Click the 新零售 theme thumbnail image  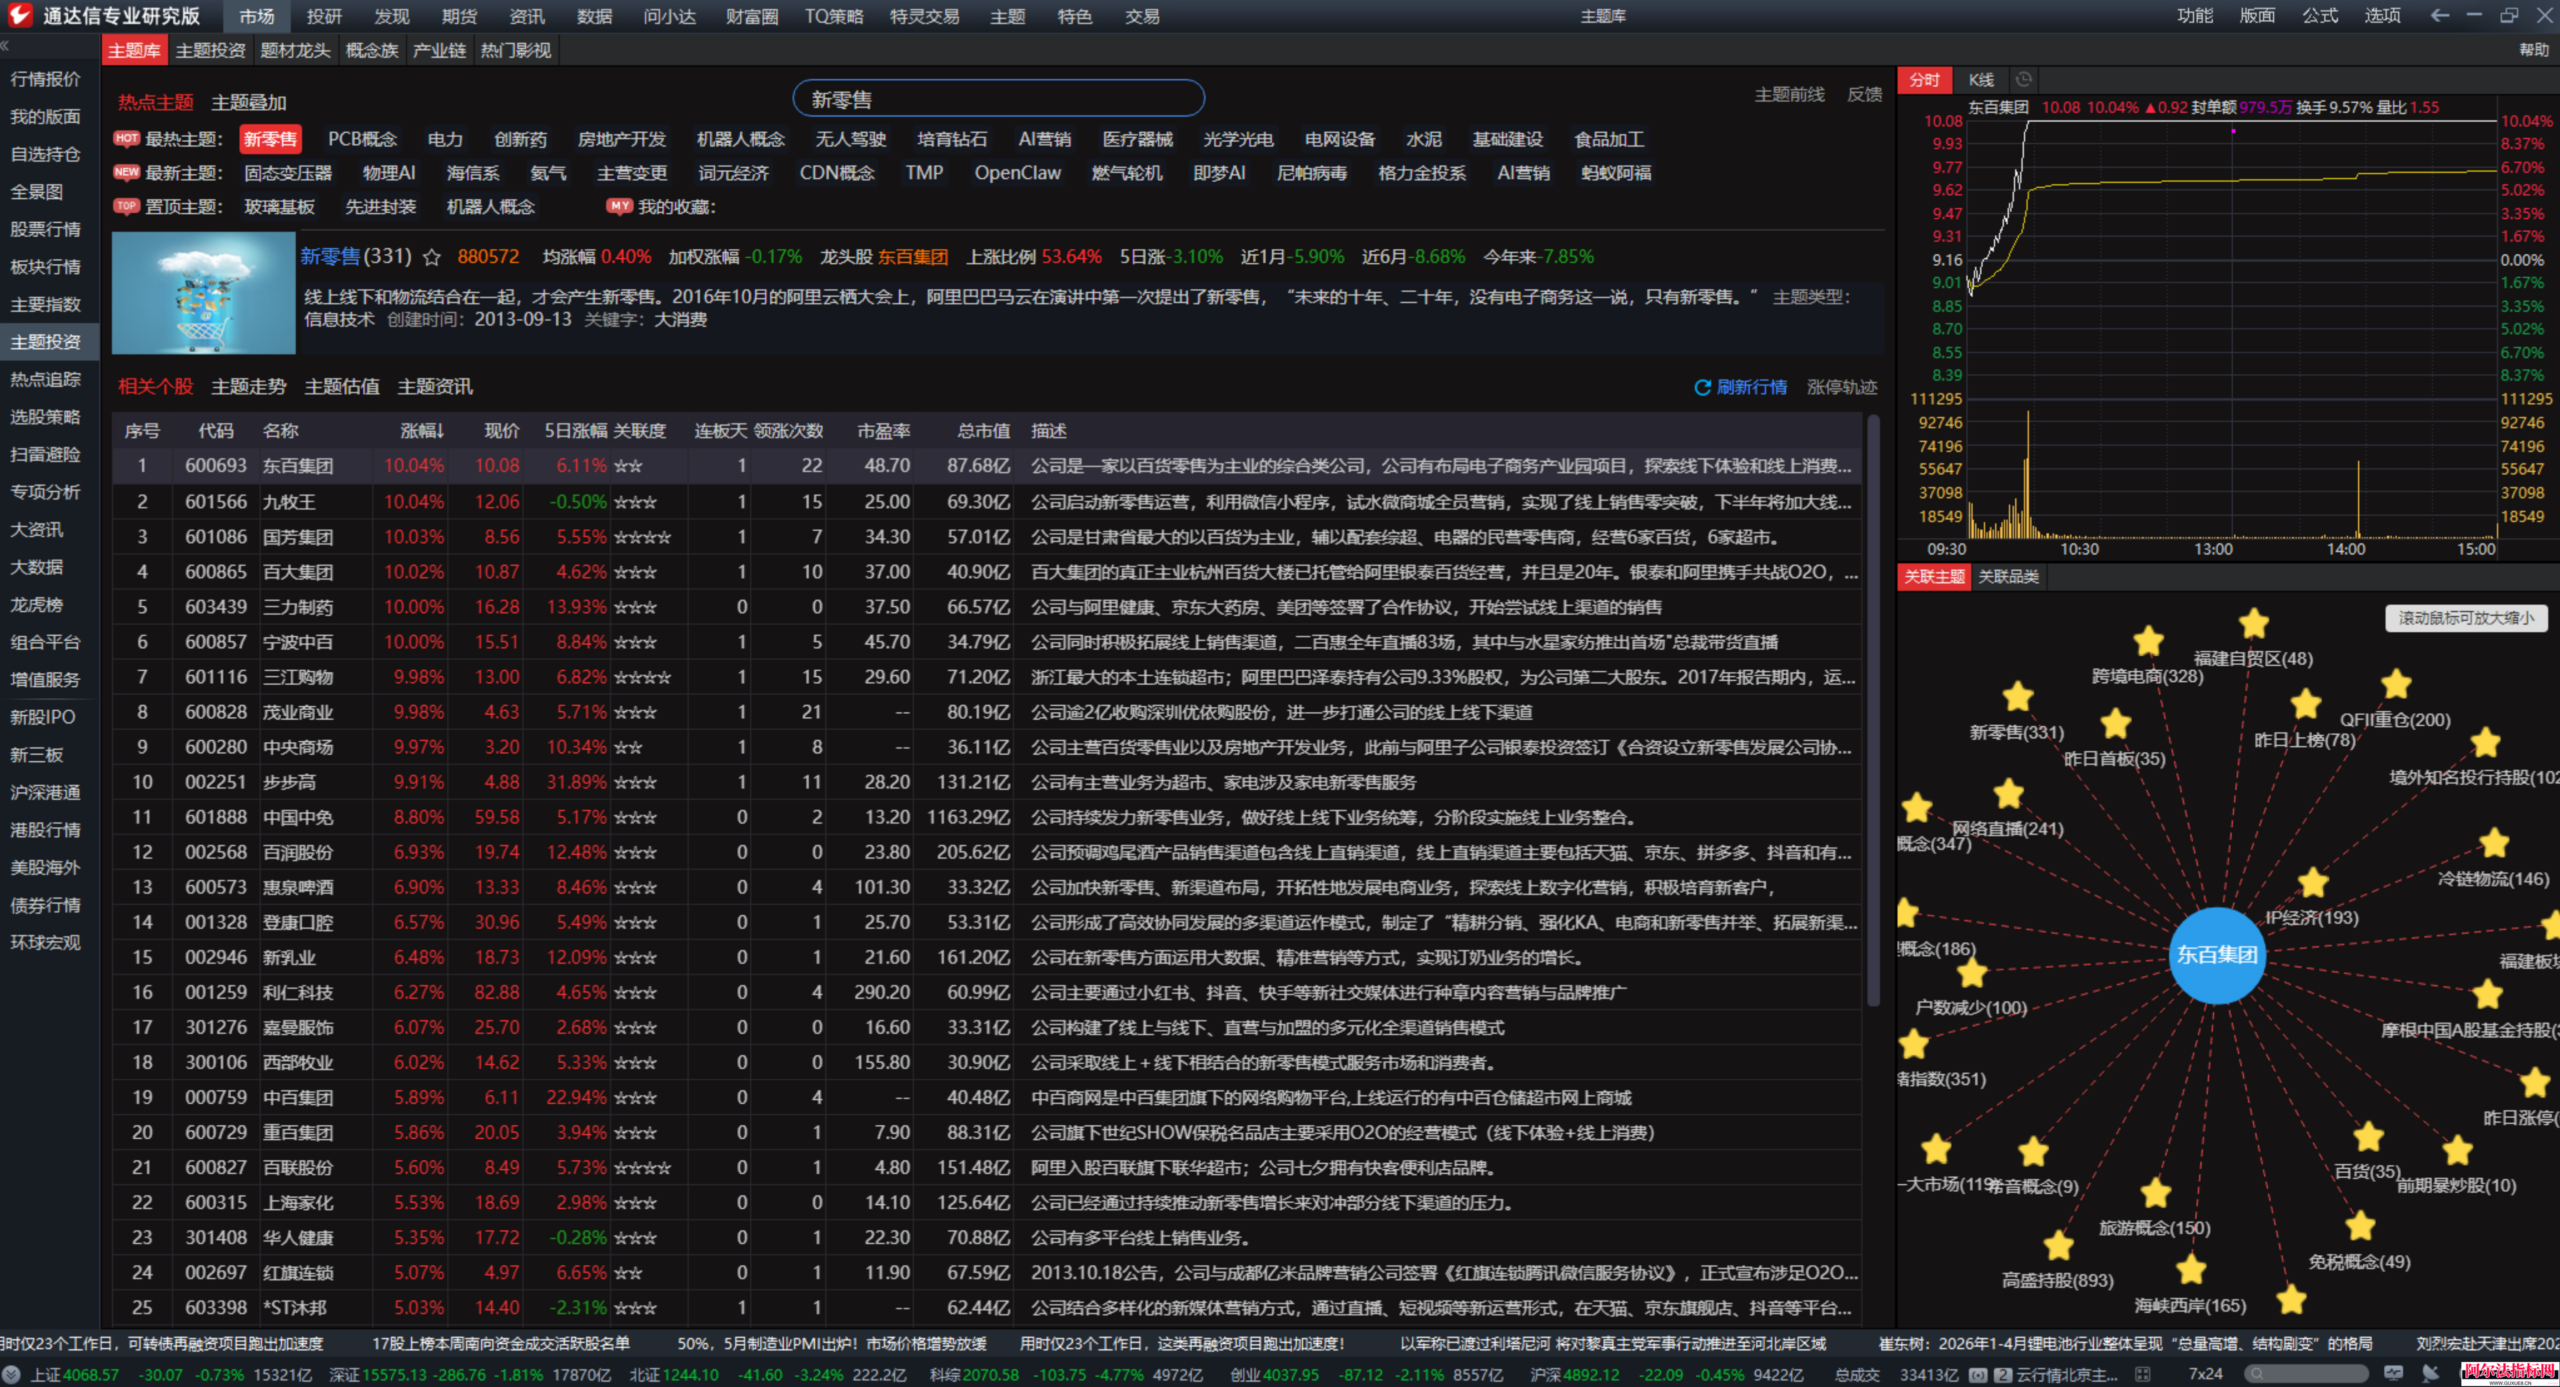coord(203,293)
